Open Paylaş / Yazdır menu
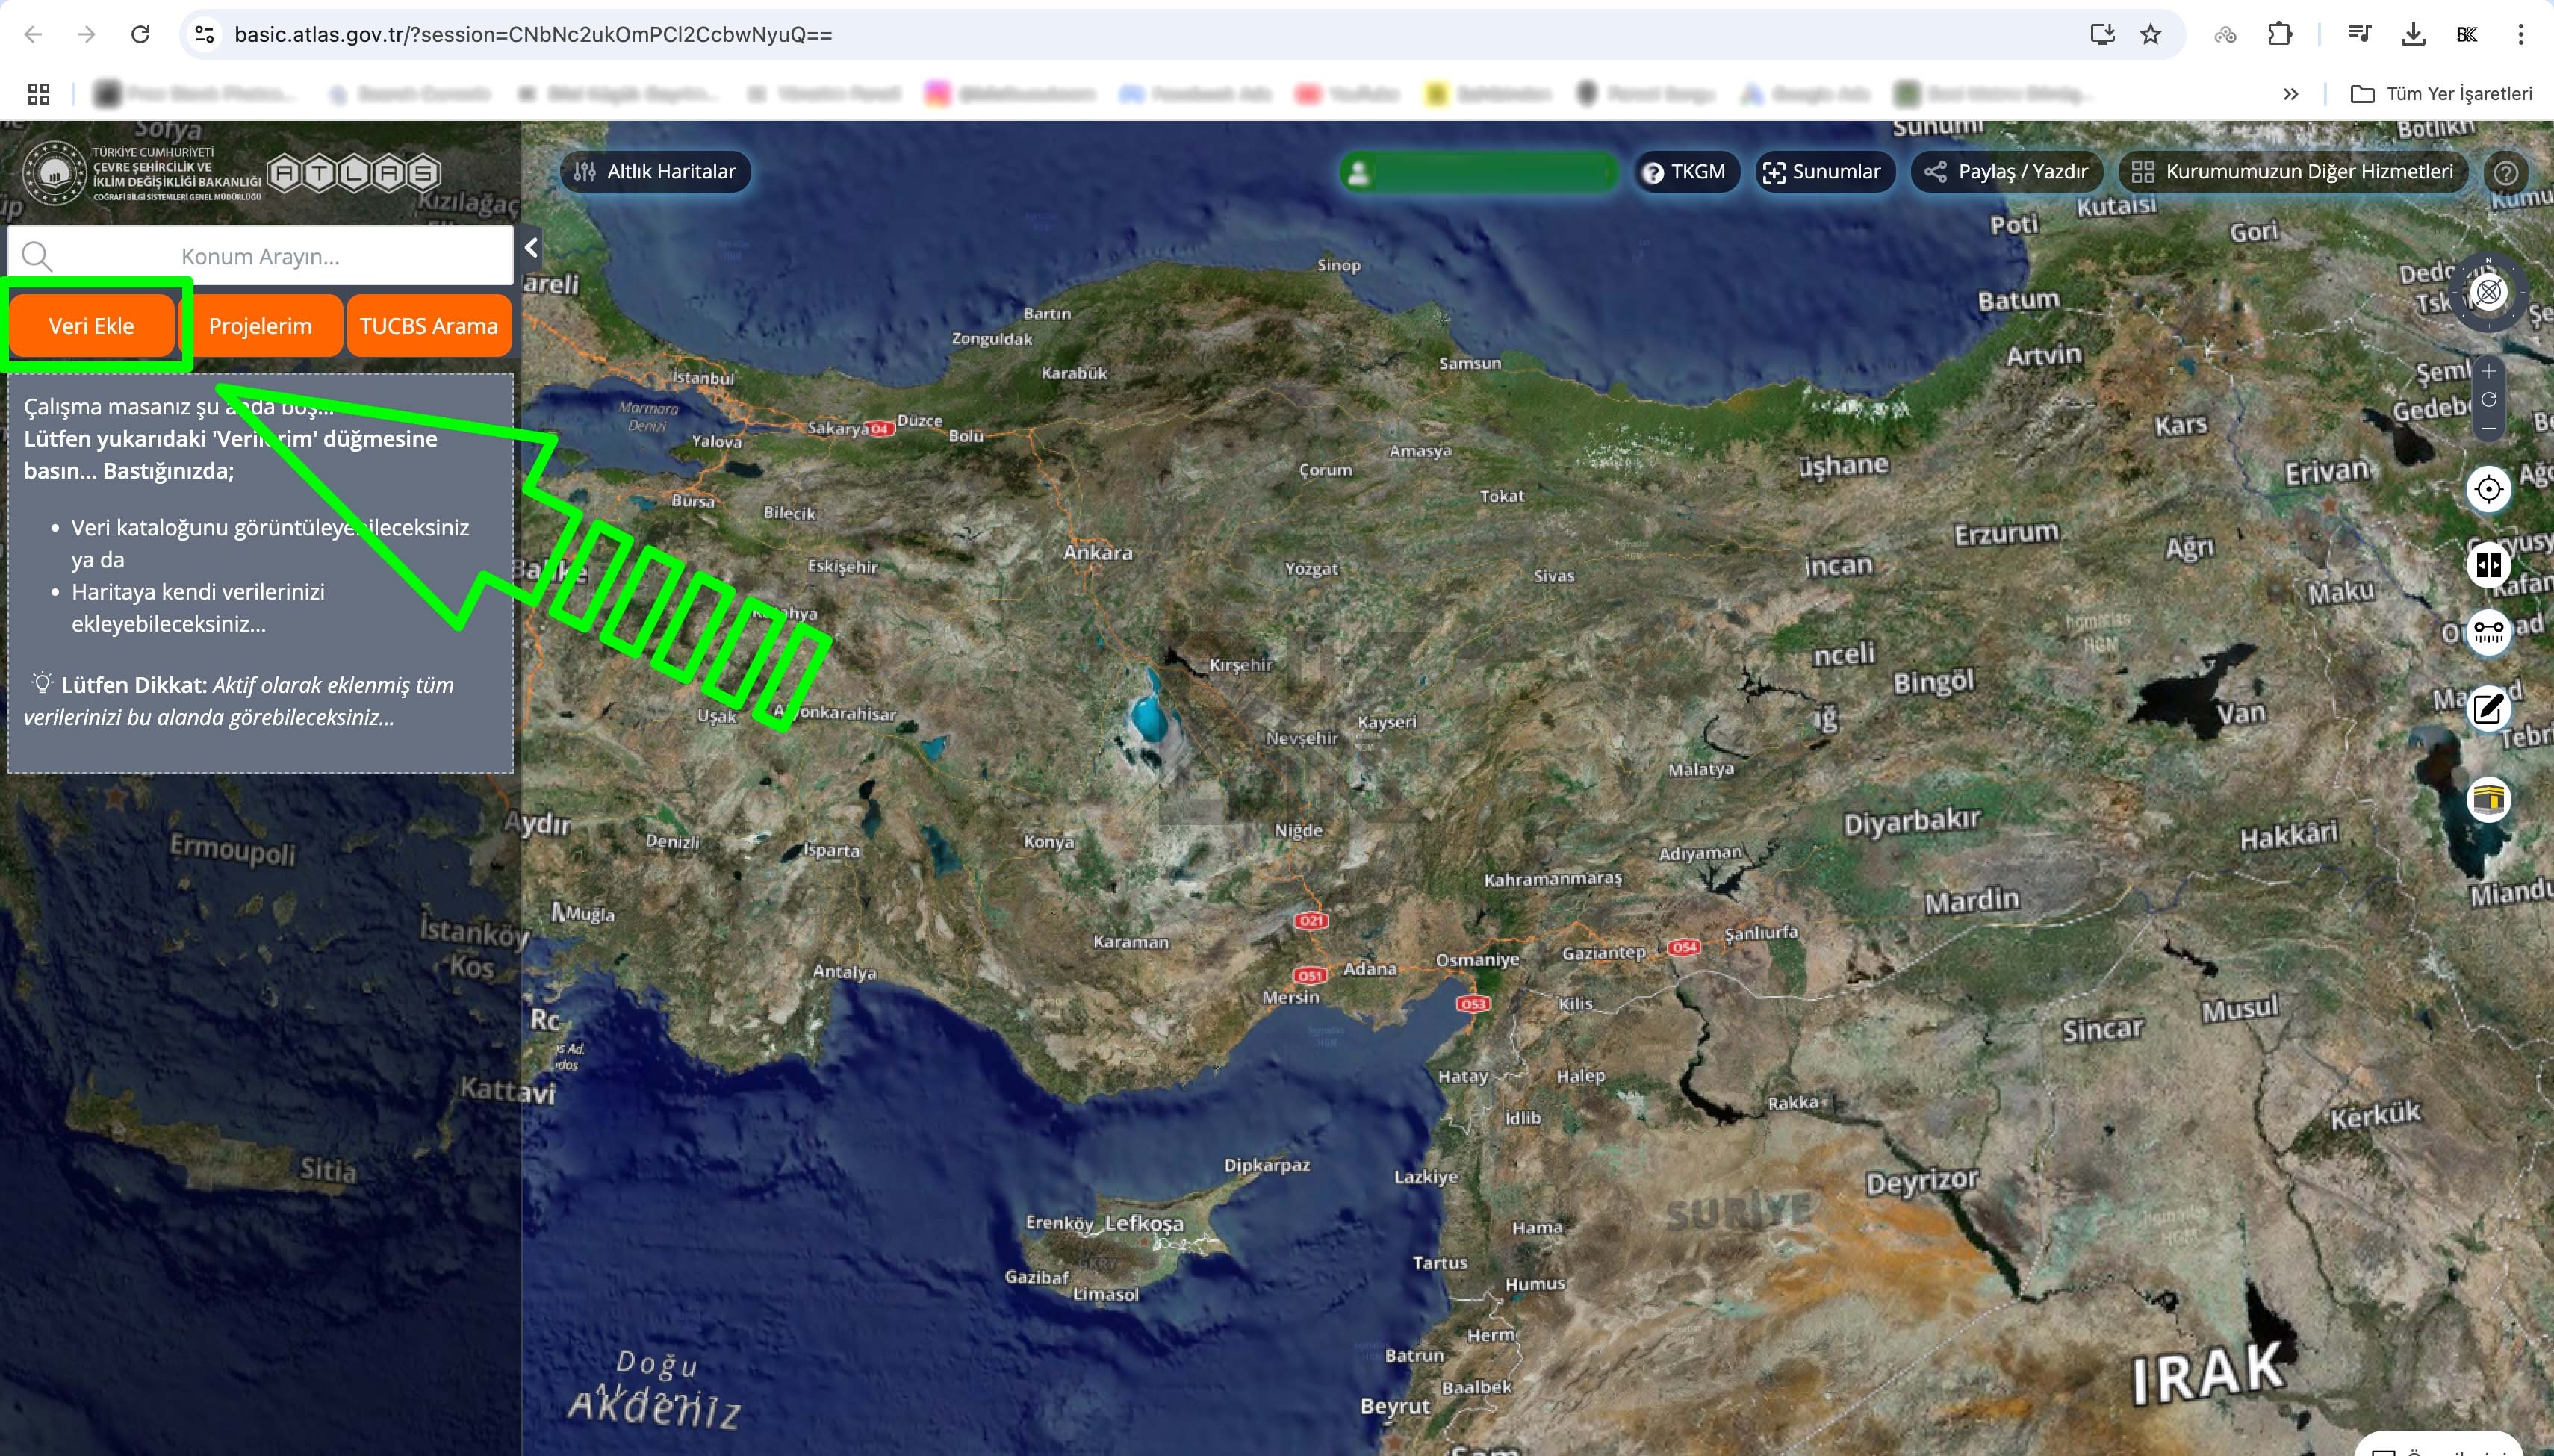 point(2006,172)
